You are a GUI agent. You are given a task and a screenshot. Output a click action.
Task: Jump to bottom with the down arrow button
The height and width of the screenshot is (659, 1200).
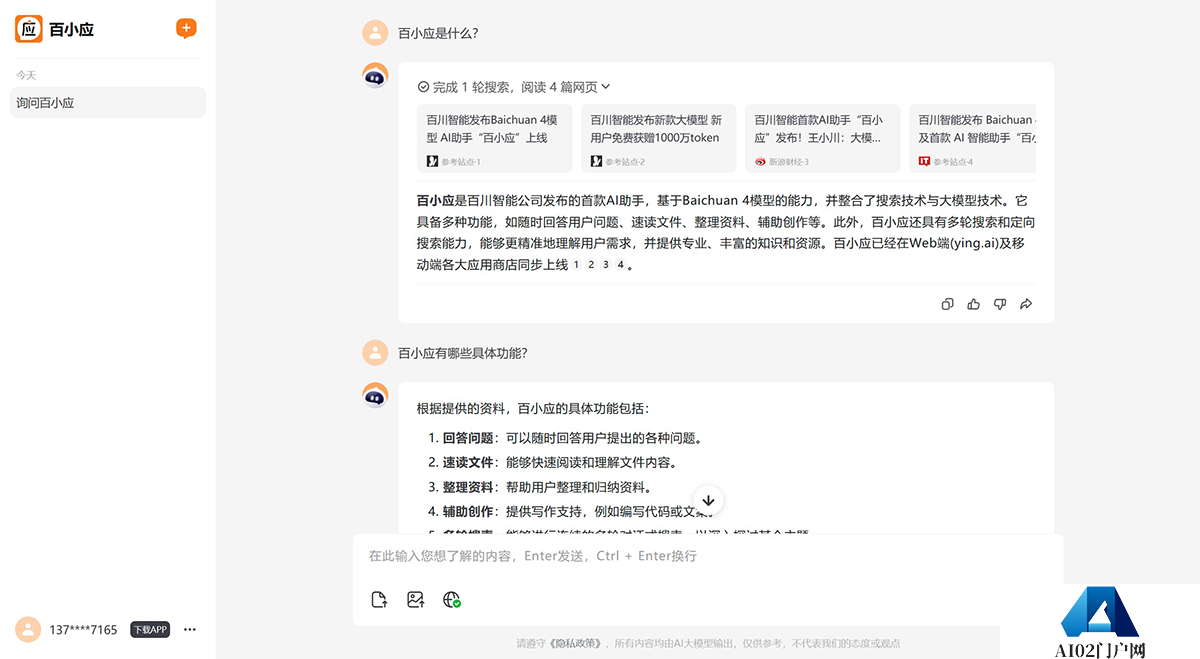708,500
